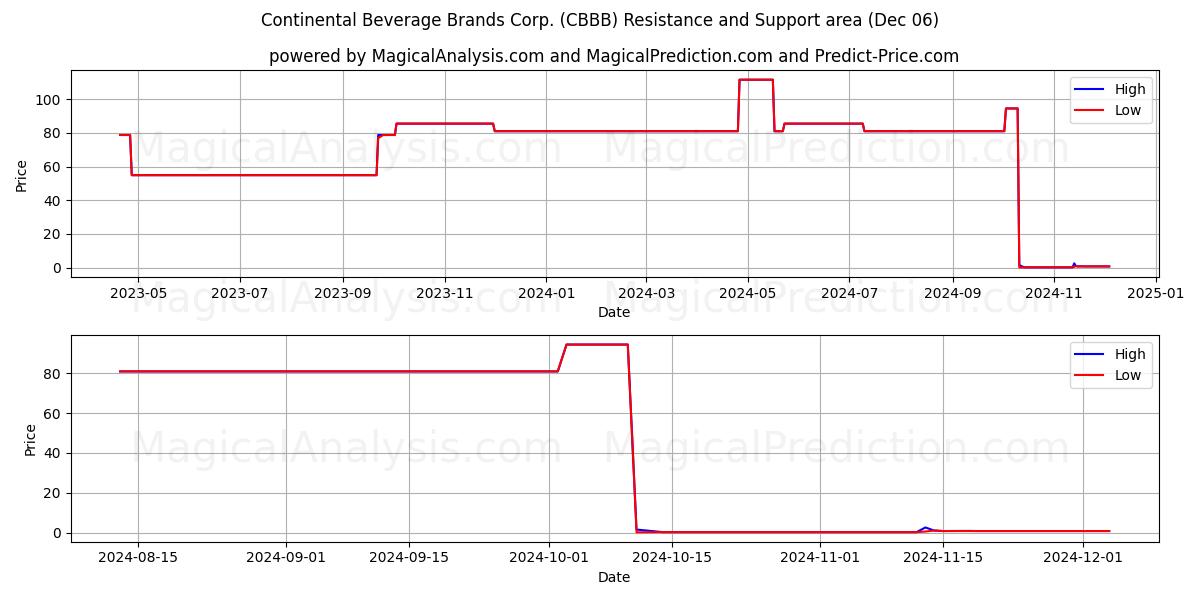This screenshot has width=1200, height=600.
Task: Click the bottom chart 'Price' axis label
Action: point(31,439)
